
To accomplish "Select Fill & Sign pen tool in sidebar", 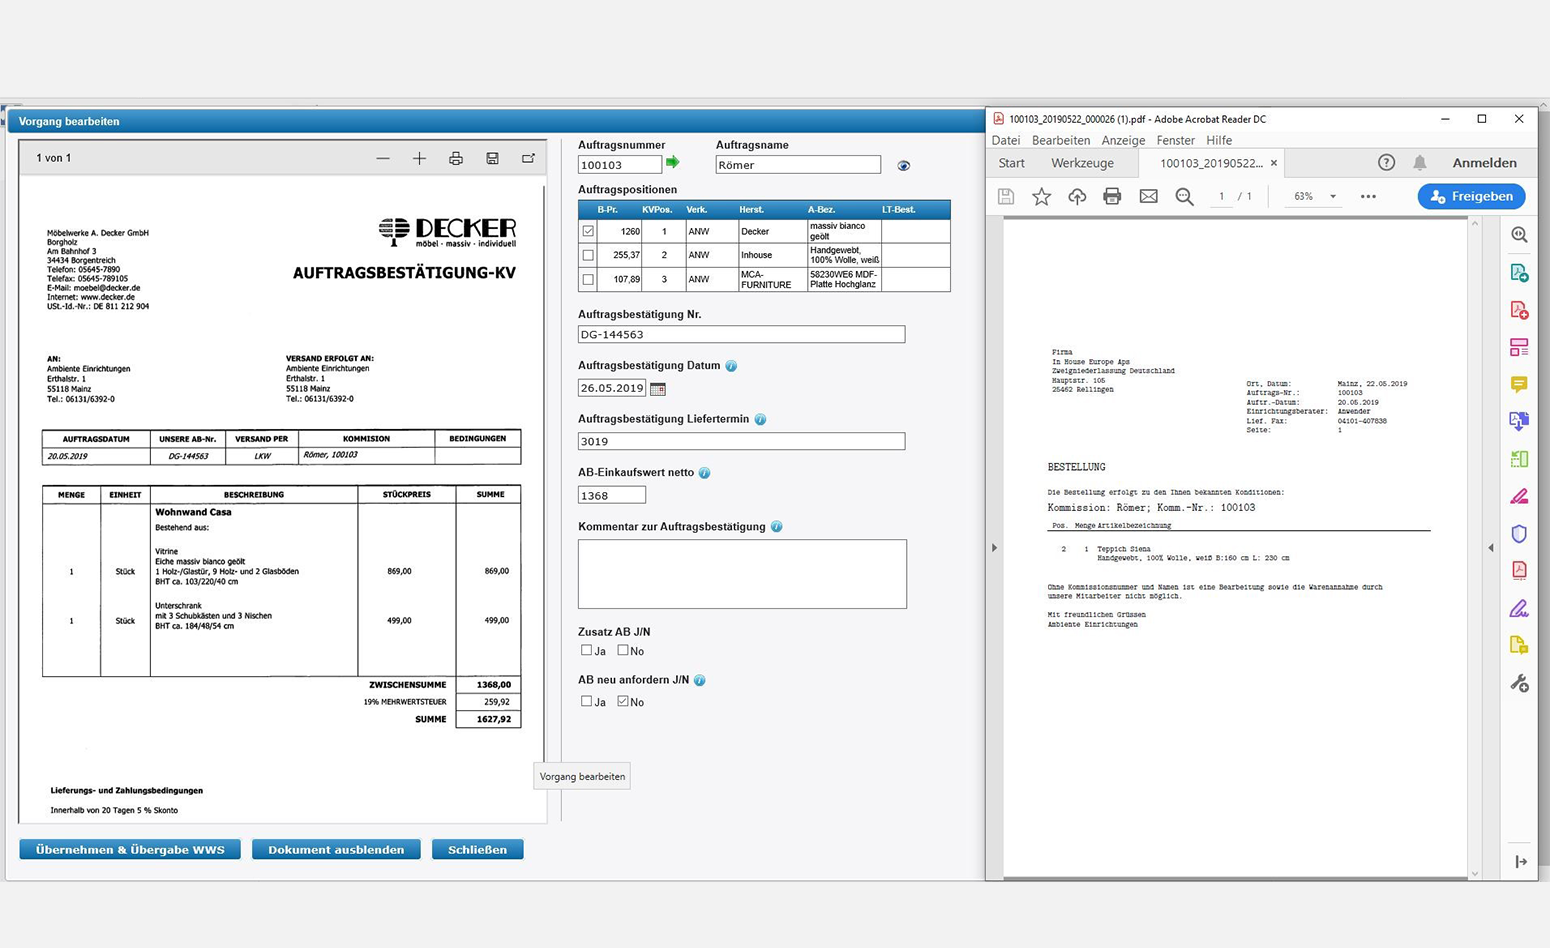I will (1519, 608).
